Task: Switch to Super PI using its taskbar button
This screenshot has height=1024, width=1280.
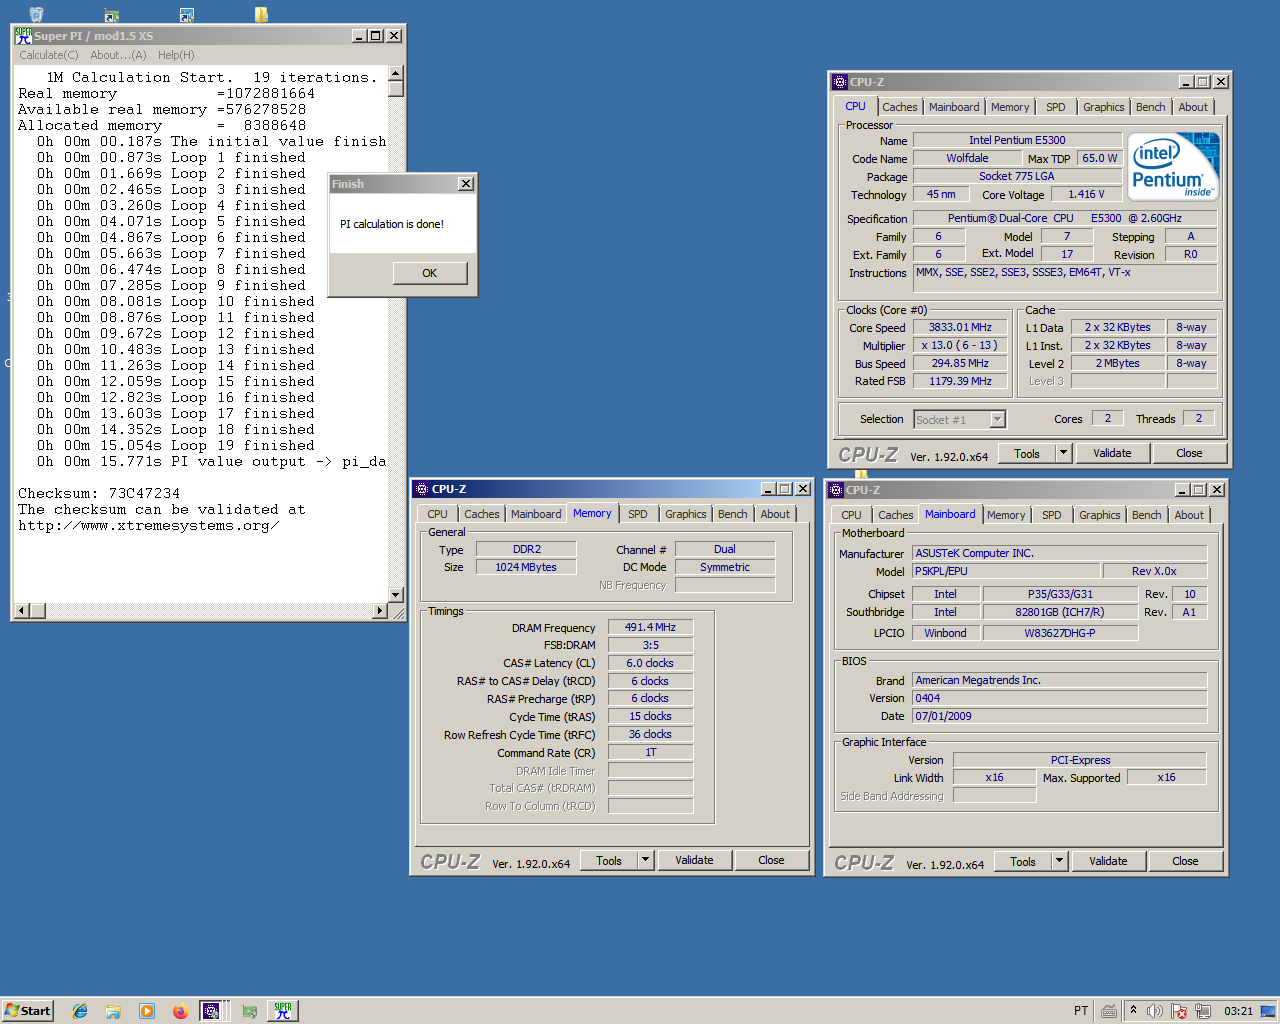Action: 283,1011
